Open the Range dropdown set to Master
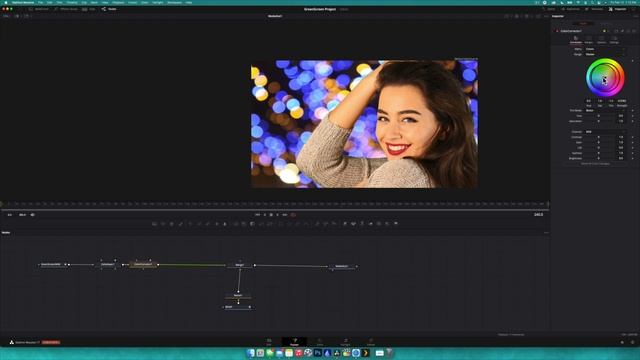 (604, 54)
